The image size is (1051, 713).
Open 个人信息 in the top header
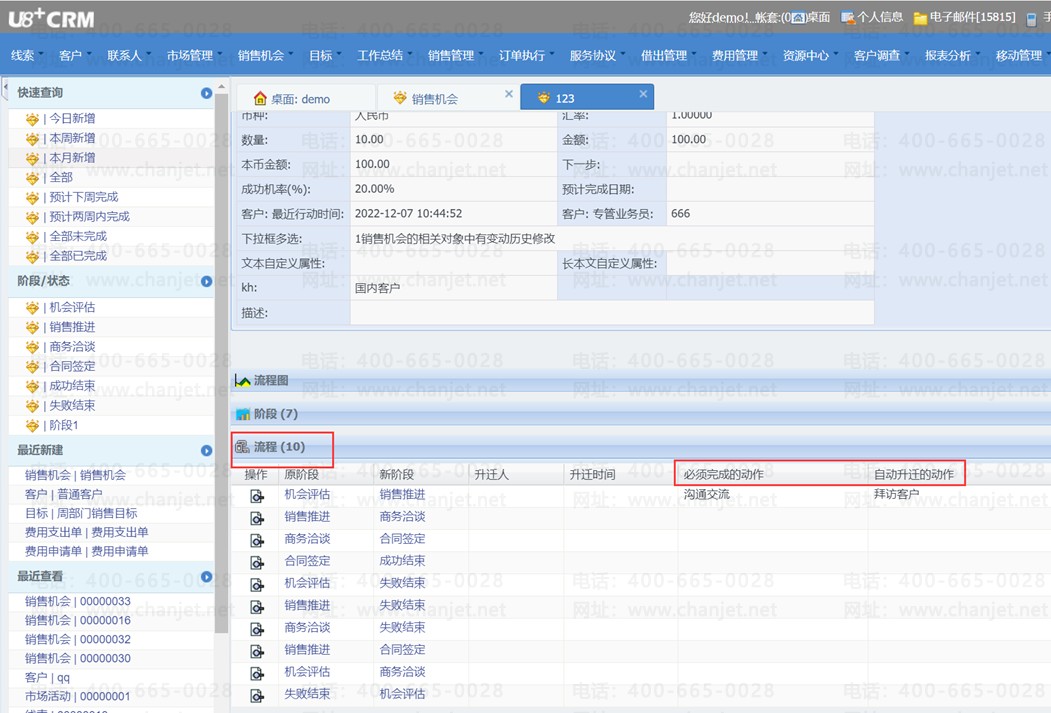point(872,17)
